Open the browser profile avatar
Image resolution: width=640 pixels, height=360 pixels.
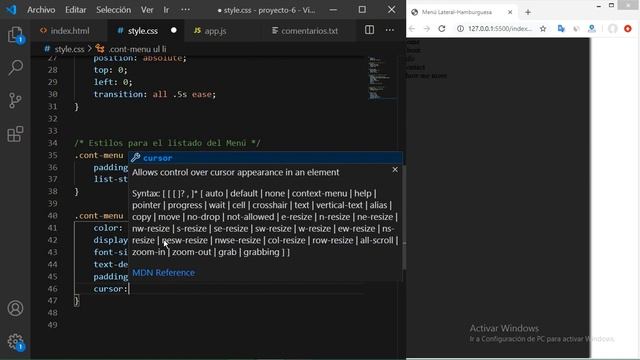pos(613,29)
